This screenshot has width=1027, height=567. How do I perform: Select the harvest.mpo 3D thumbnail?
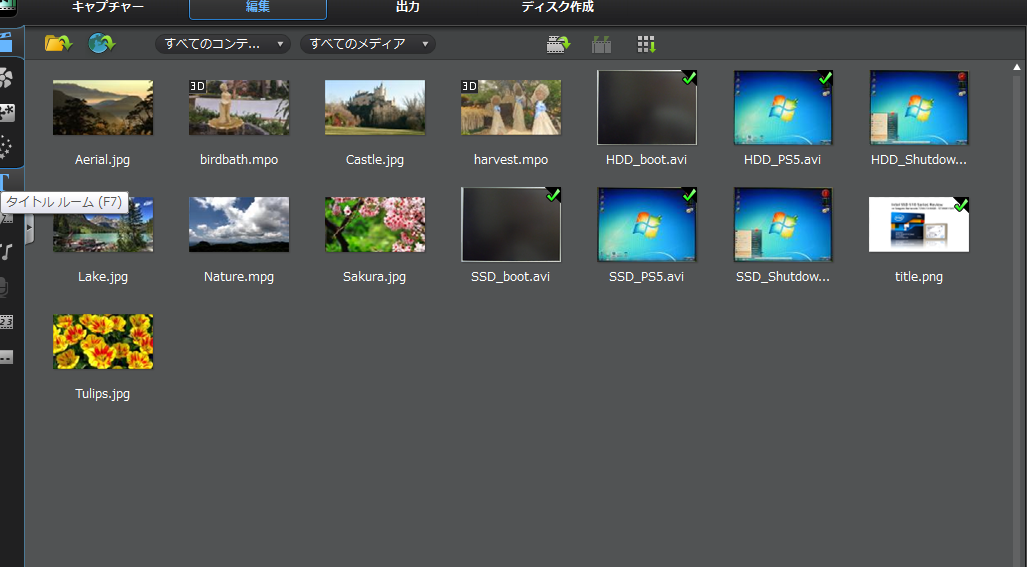point(511,107)
